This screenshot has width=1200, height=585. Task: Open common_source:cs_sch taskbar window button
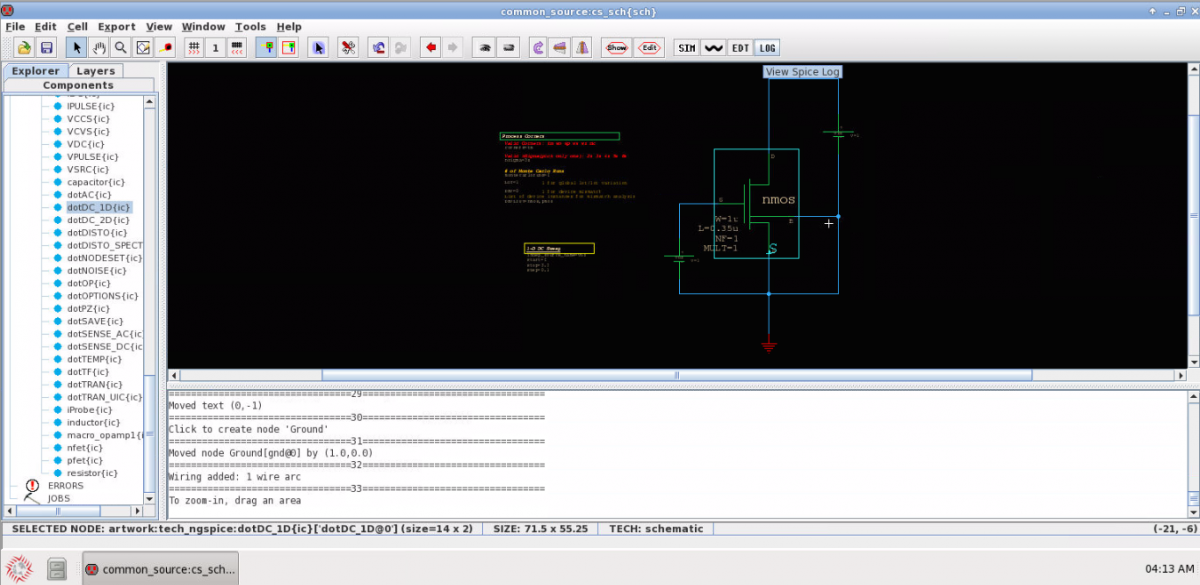(162, 568)
